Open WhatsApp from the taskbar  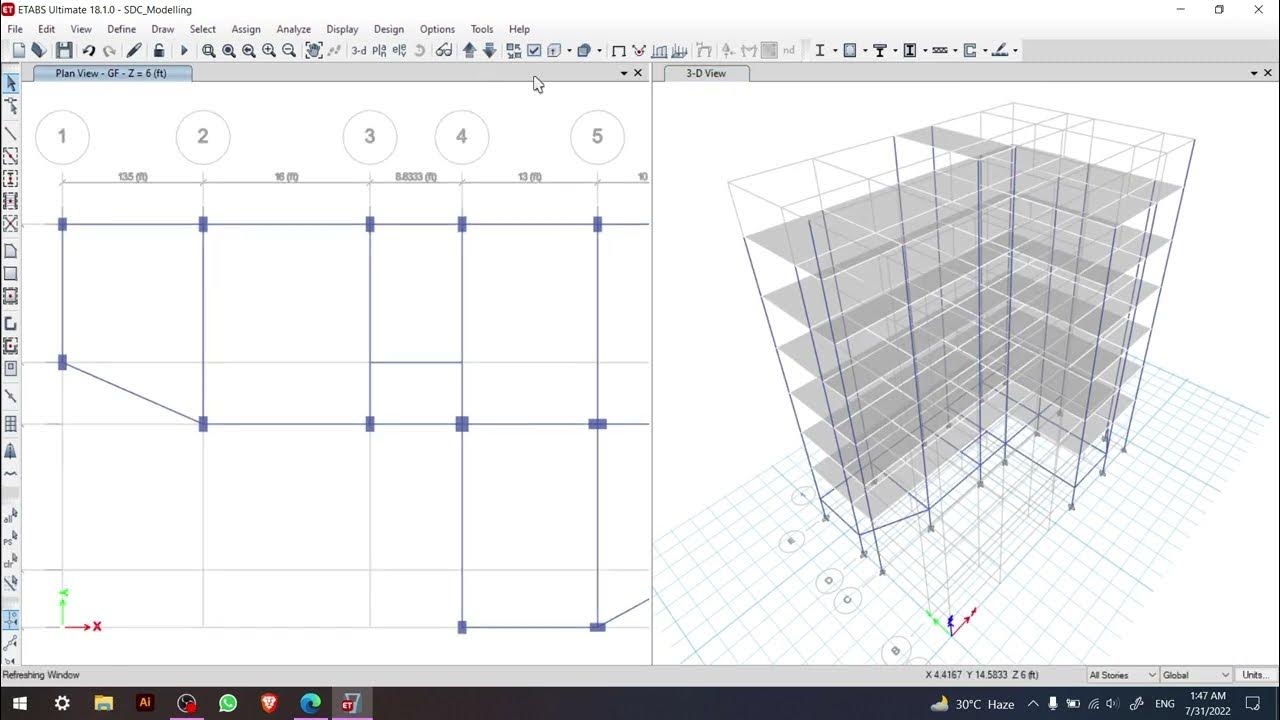pyautogui.click(x=228, y=703)
